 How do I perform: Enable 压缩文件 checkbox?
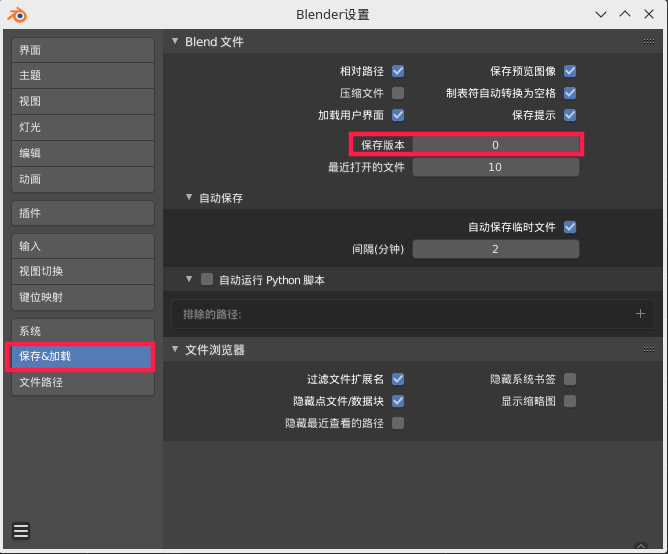point(398,93)
